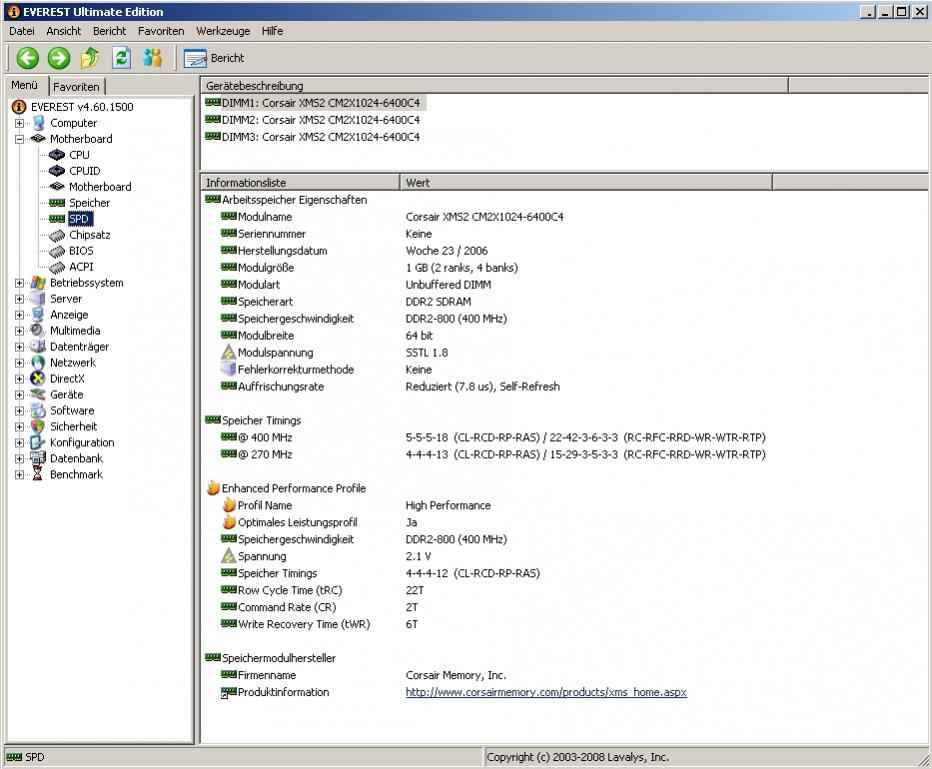Select the BIOS icon in tree
This screenshot has height=769, width=932.
[x=57, y=251]
